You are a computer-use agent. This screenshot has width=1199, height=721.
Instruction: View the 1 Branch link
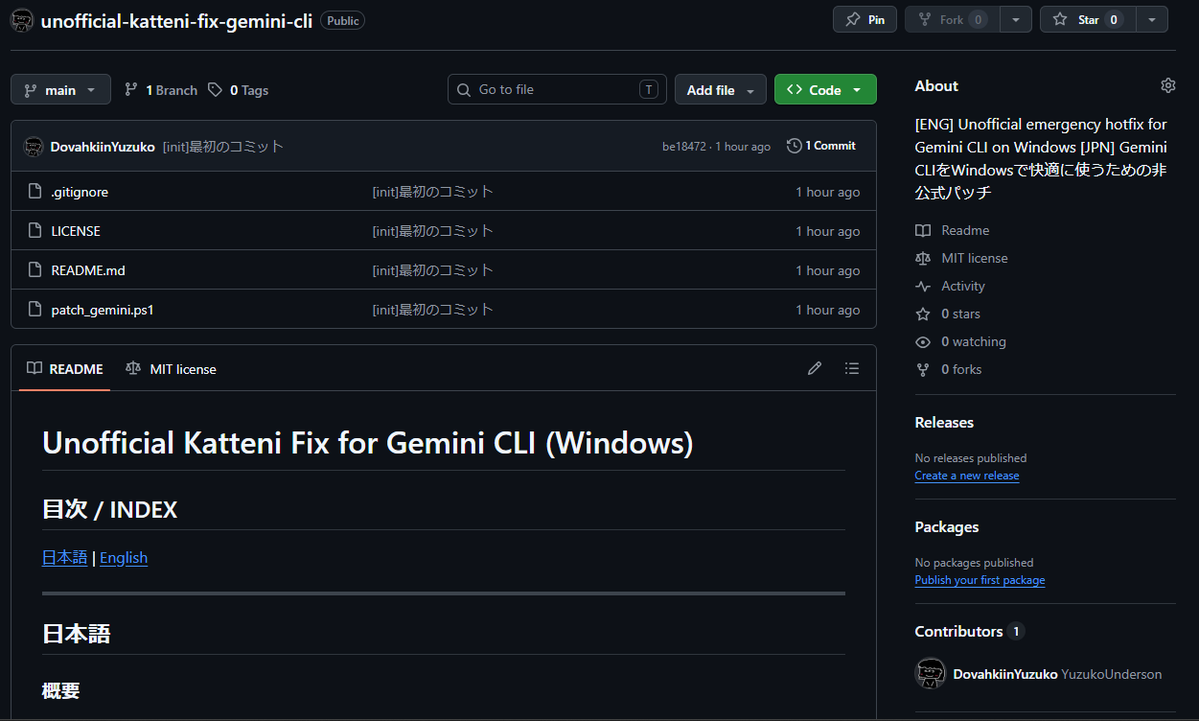tap(161, 90)
